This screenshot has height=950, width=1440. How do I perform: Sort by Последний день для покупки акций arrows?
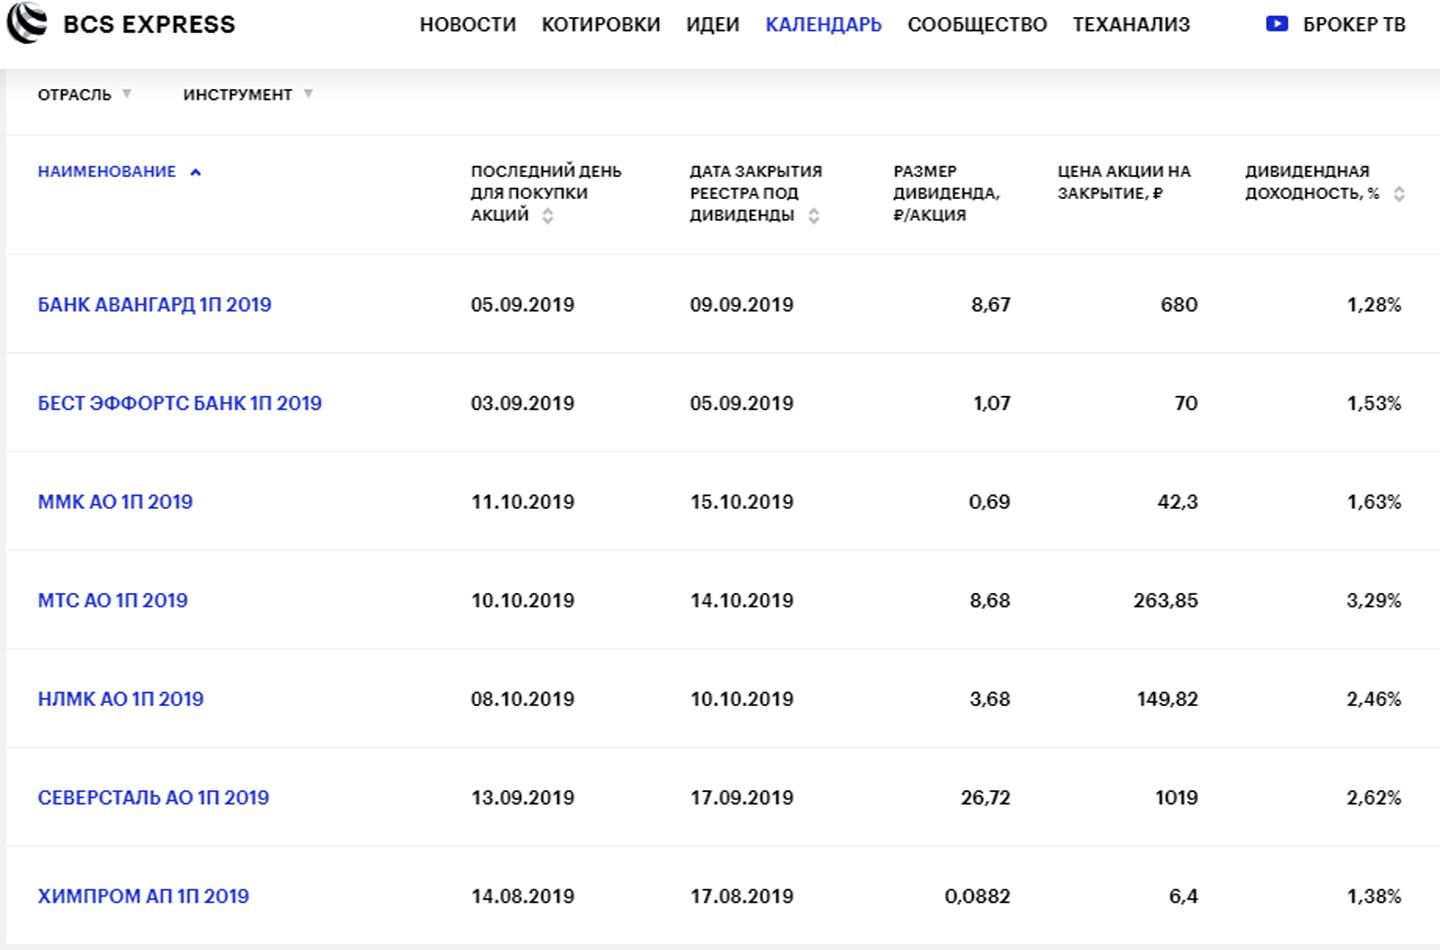point(547,216)
